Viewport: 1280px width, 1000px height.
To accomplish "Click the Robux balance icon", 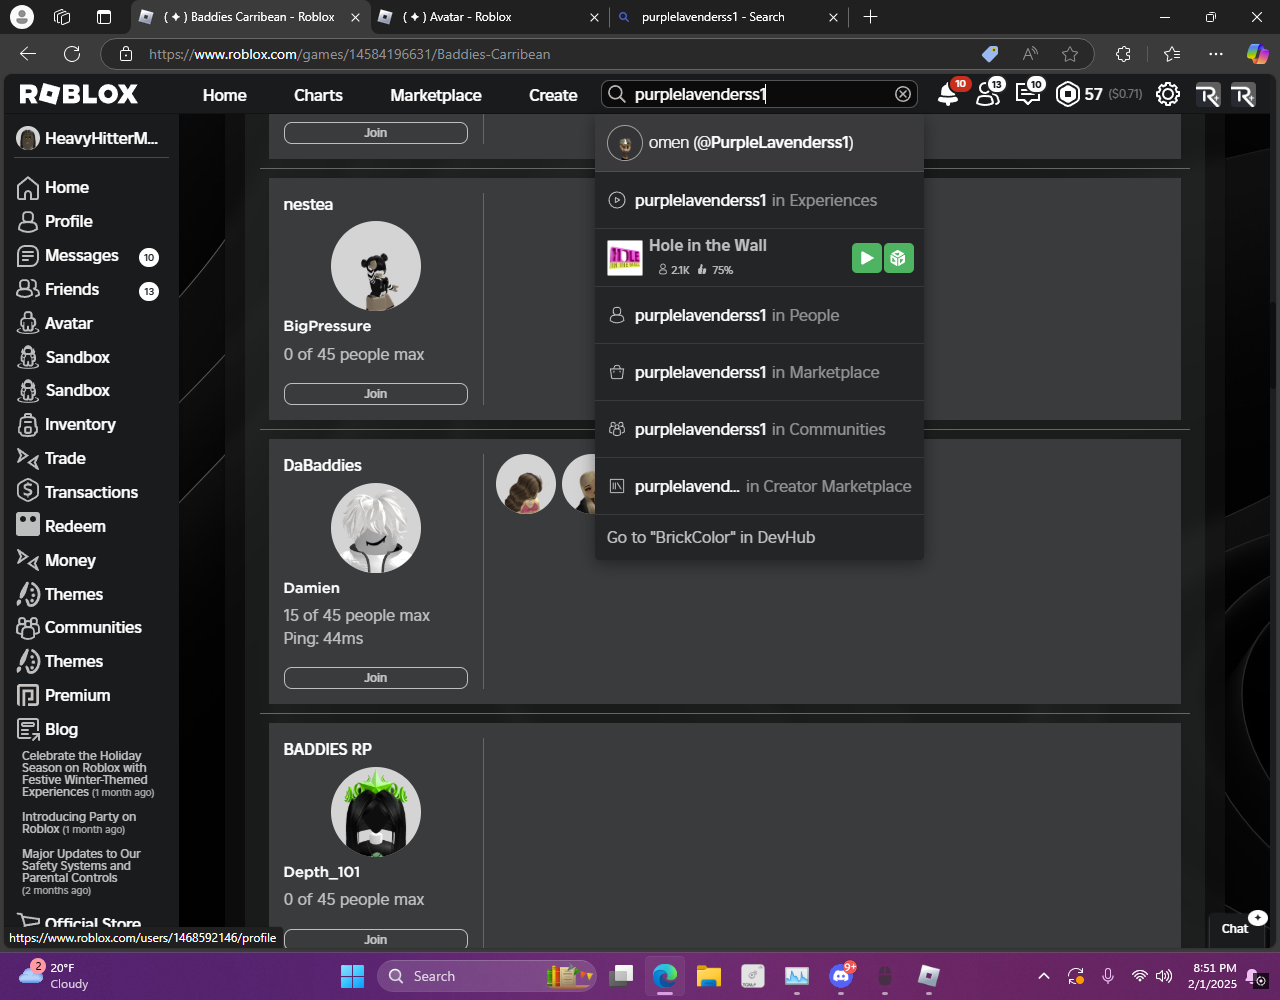I will (1067, 95).
